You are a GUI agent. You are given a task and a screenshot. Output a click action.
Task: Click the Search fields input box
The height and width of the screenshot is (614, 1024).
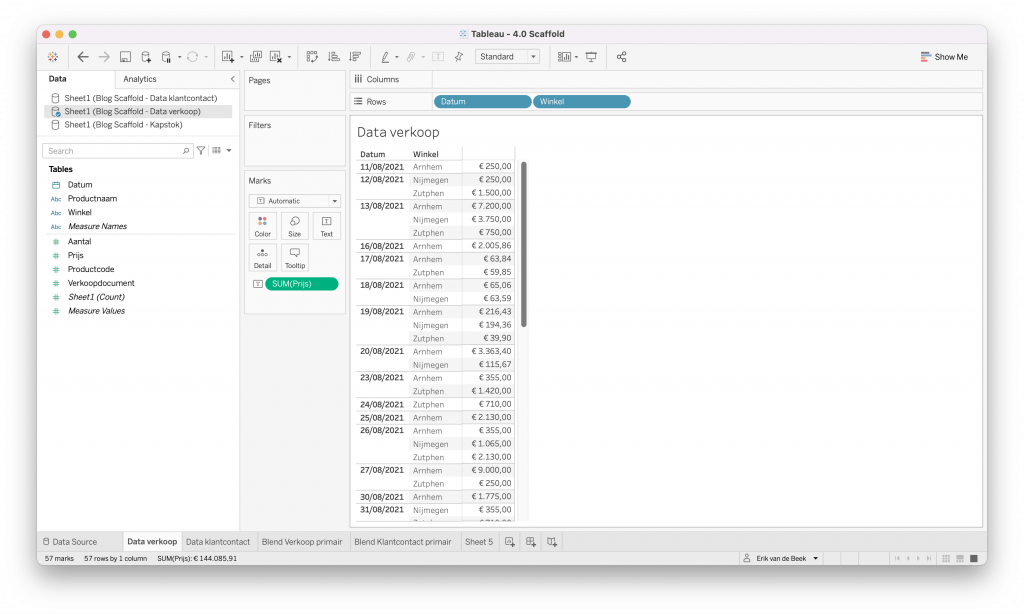[113, 151]
